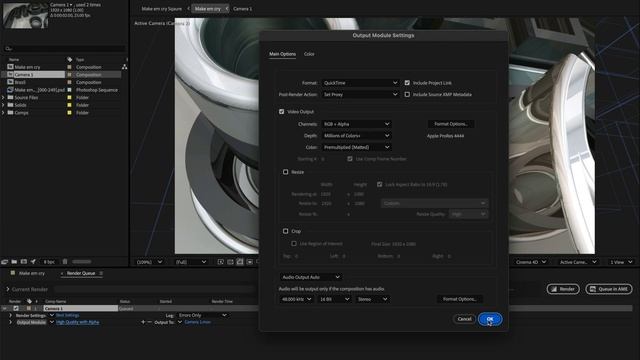Click the remove output module minus icon
Image resolution: width=640 pixels, height=360 pixels.
149,322
